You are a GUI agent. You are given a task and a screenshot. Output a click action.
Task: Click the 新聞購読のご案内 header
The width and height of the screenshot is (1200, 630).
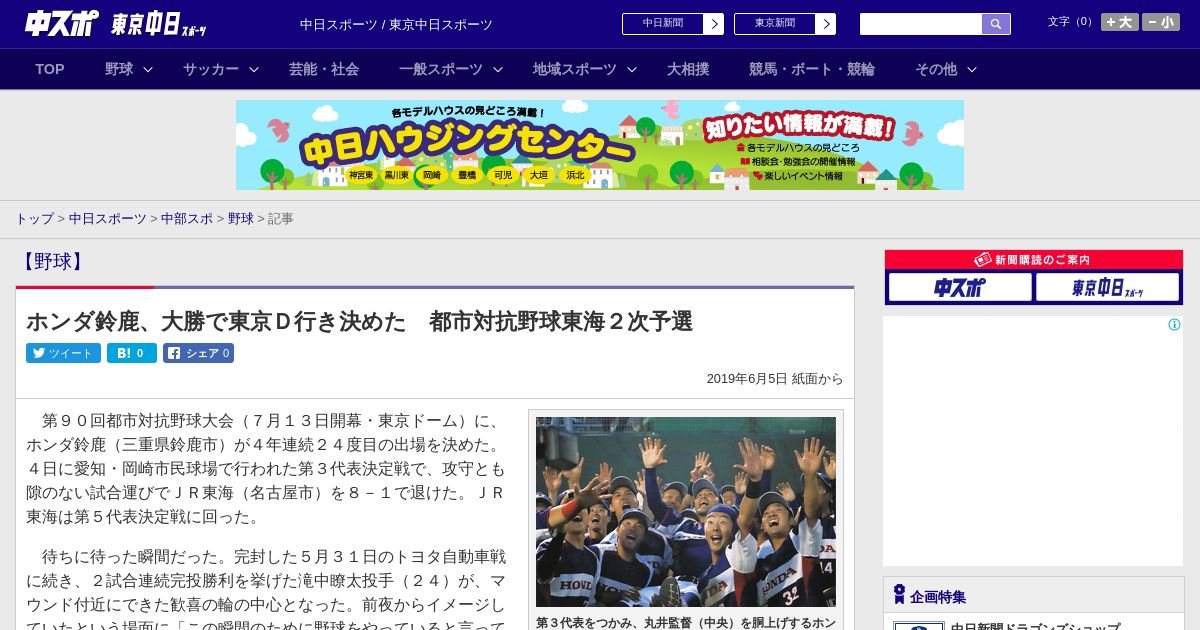point(1034,259)
